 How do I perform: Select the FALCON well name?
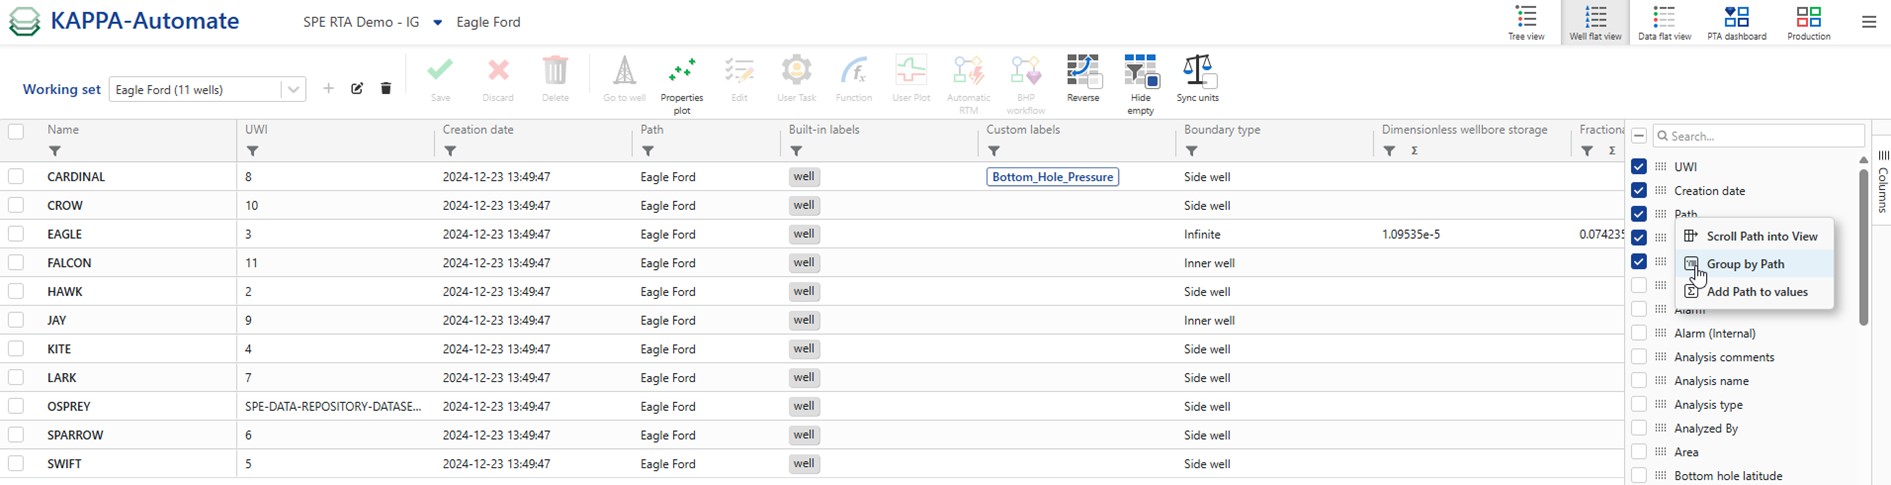[69, 263]
